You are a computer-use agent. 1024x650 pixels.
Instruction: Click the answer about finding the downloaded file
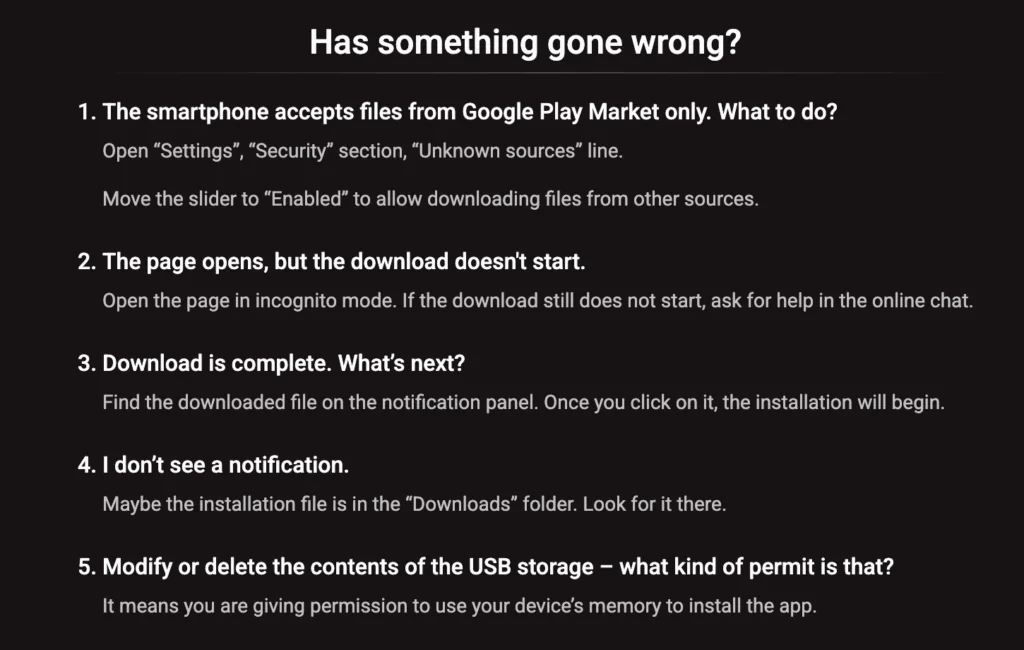pyautogui.click(x=523, y=403)
